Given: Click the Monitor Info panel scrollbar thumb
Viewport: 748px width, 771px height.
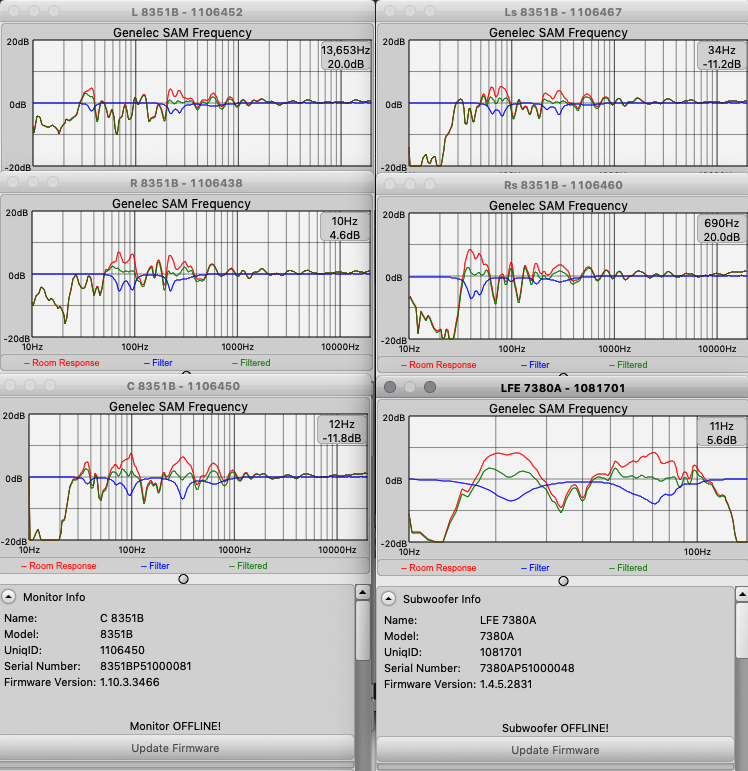Looking at the screenshot, I should coord(362,630).
